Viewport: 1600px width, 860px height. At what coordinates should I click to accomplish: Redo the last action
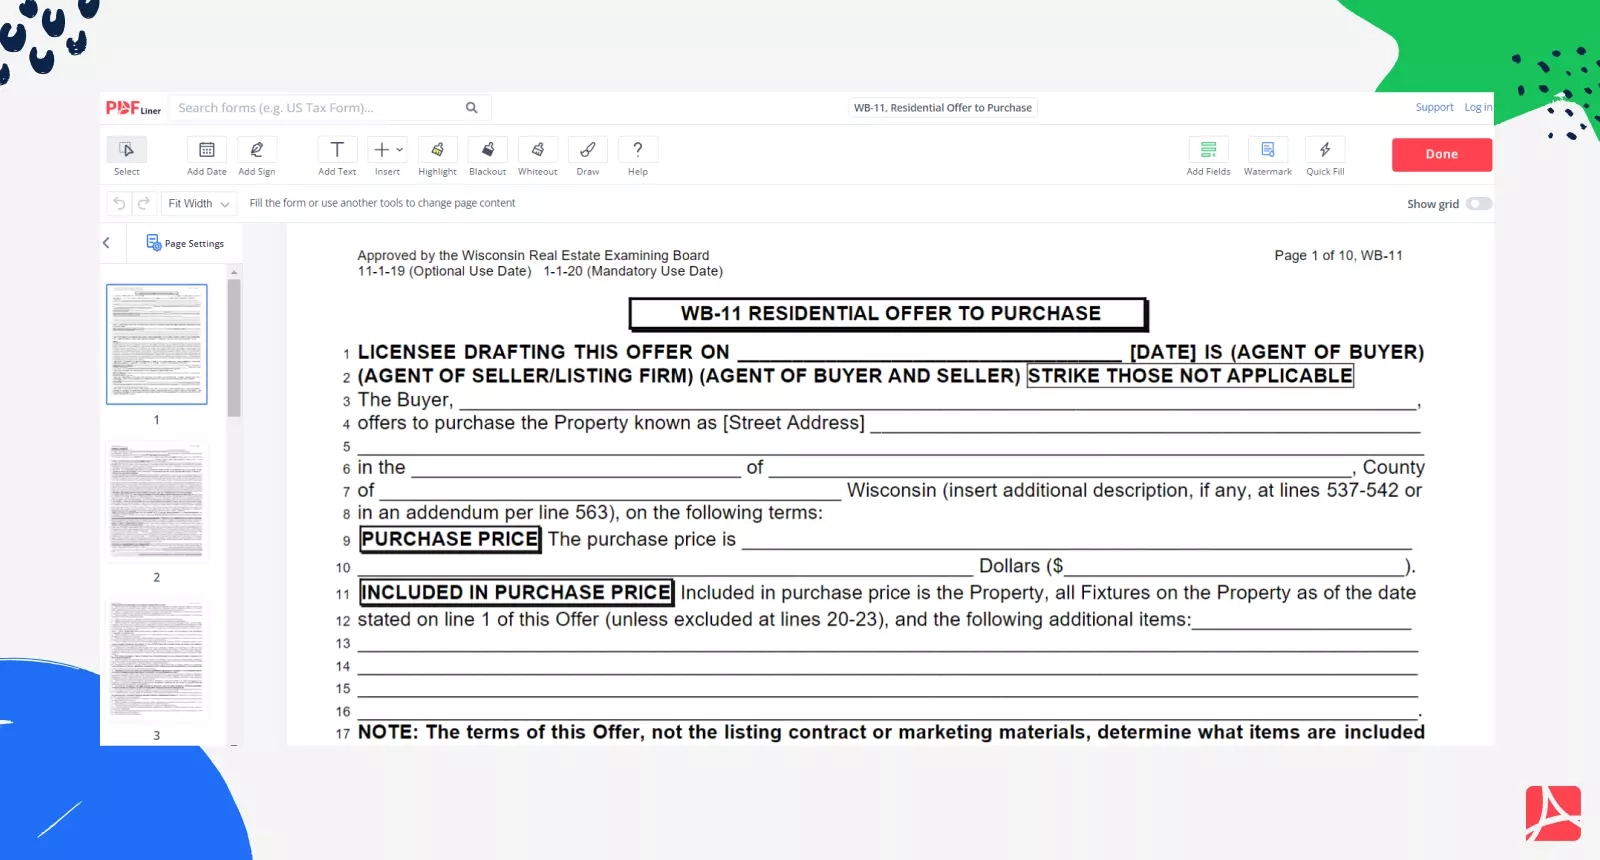144,204
